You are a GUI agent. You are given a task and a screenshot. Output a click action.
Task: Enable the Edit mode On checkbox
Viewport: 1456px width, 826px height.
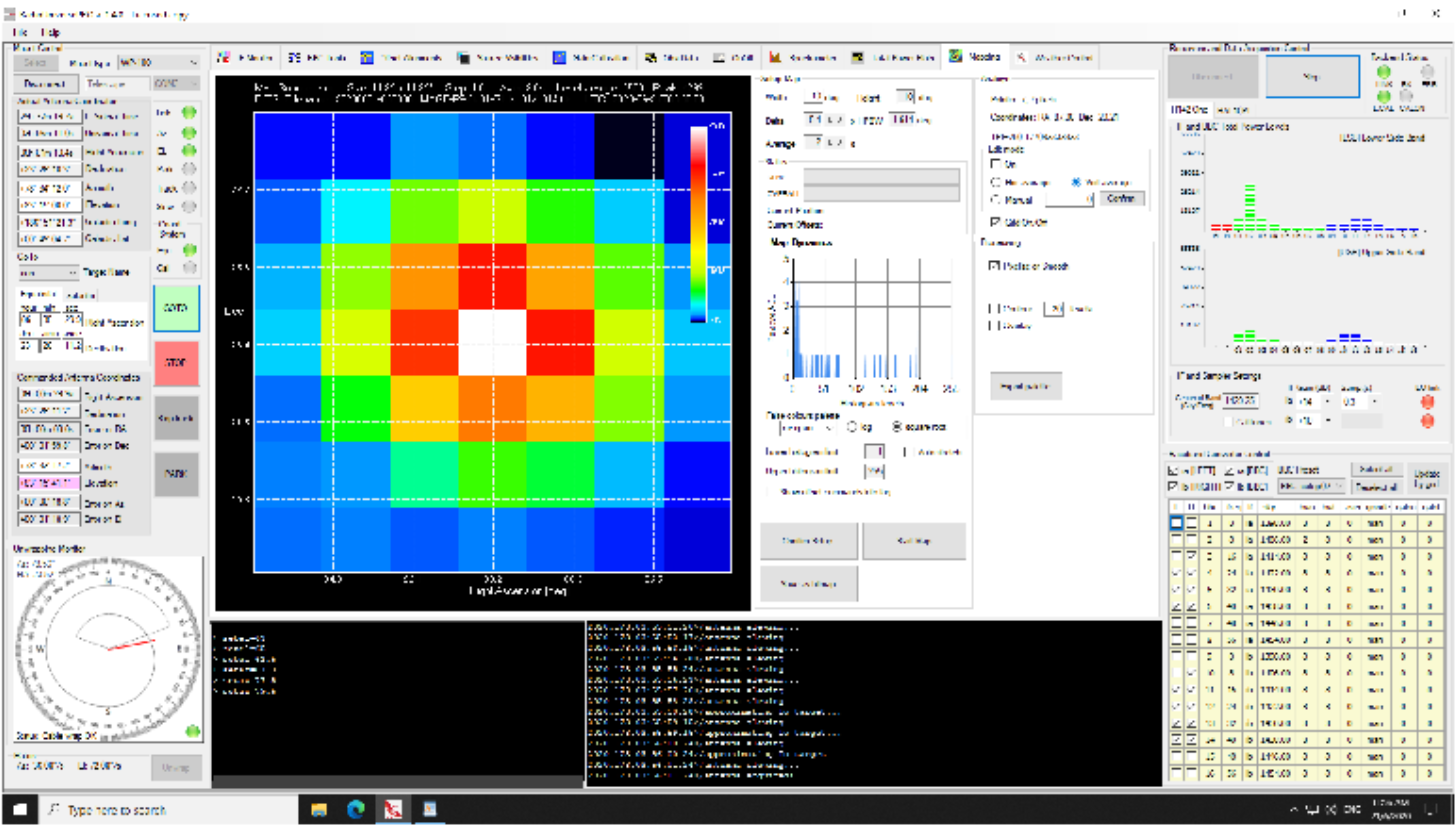pyautogui.click(x=996, y=163)
